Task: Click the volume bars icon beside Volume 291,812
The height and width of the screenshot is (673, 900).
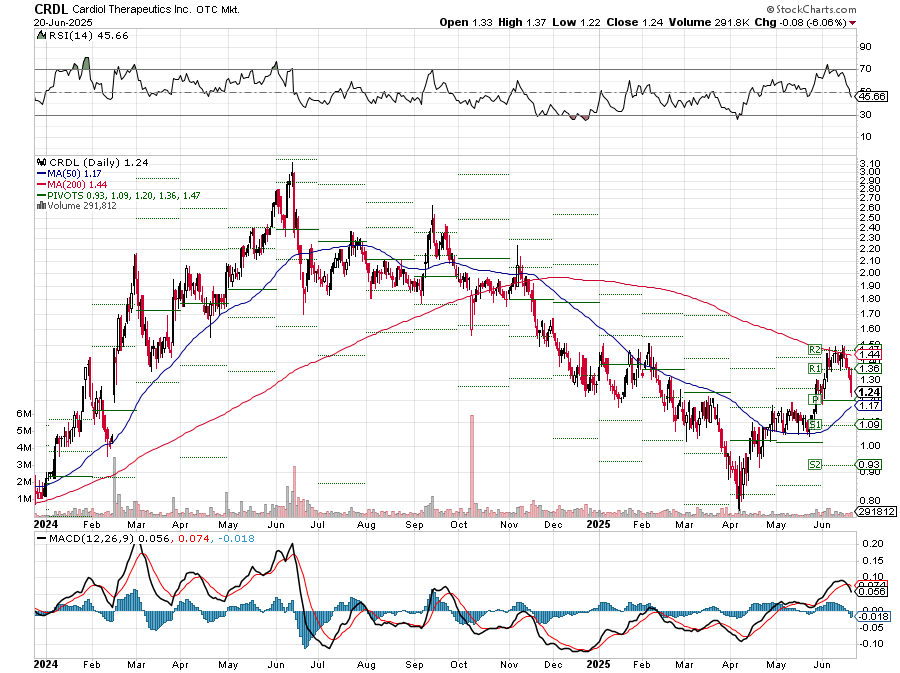Action: (x=41, y=205)
